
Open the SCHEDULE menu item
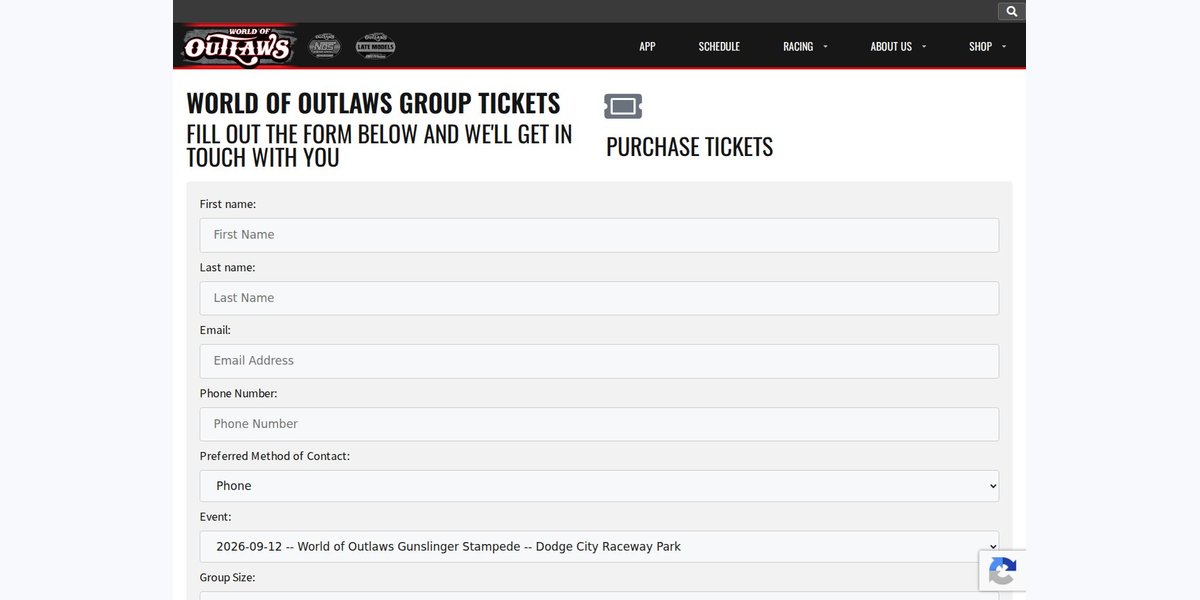point(719,46)
